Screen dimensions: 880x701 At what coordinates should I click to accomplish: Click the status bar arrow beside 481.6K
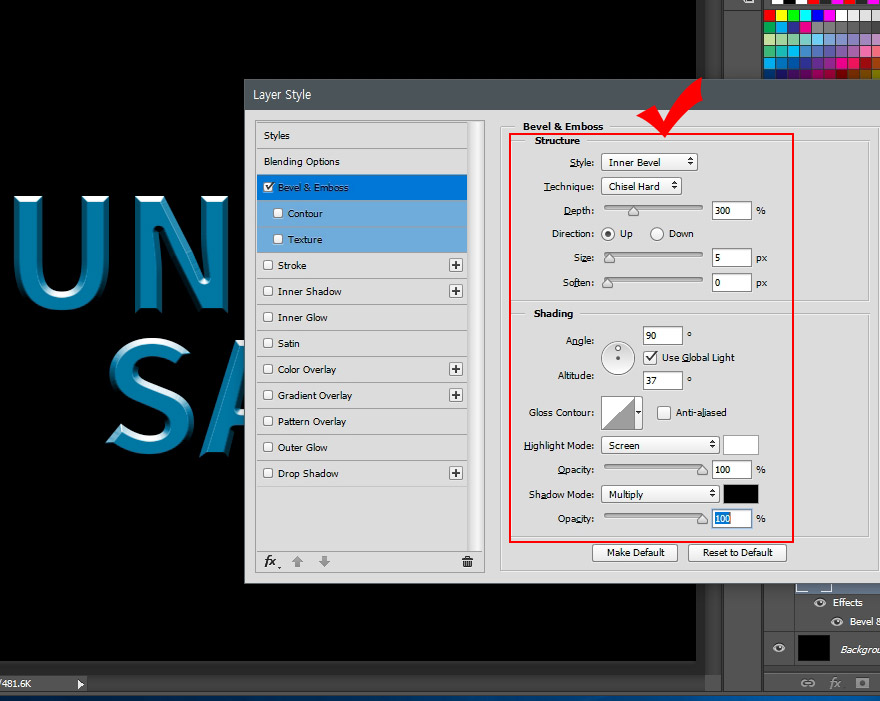click(x=80, y=684)
